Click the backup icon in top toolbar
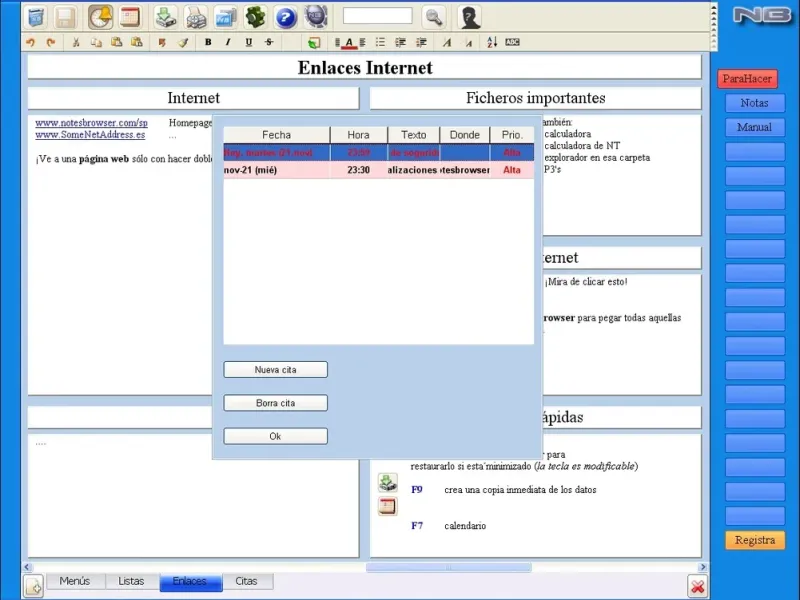The height and width of the screenshot is (600, 800). 166,17
